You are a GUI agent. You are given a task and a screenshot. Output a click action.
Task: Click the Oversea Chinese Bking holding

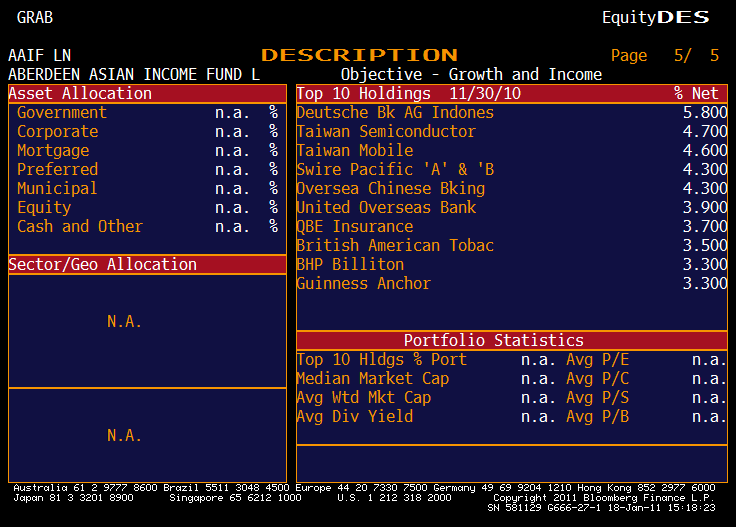(x=390, y=189)
